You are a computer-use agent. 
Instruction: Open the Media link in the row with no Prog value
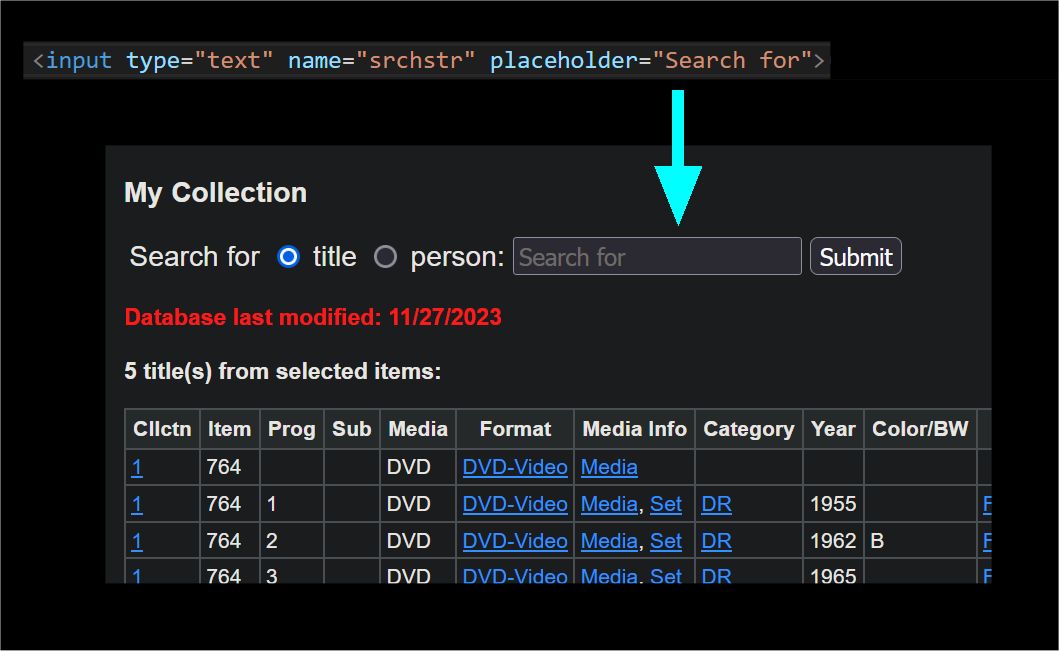pos(609,467)
